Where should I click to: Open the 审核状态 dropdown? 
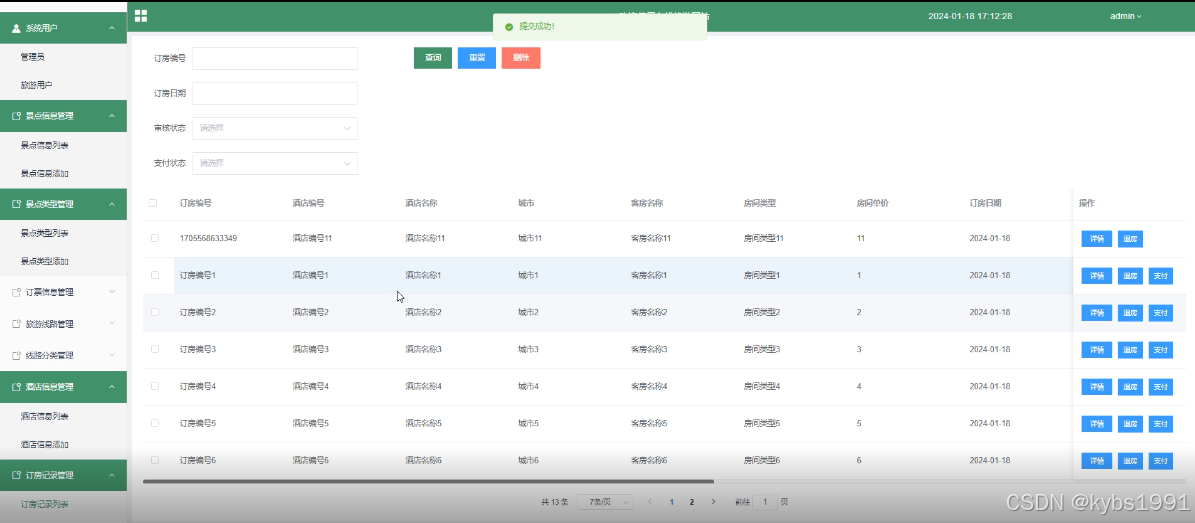pos(275,128)
